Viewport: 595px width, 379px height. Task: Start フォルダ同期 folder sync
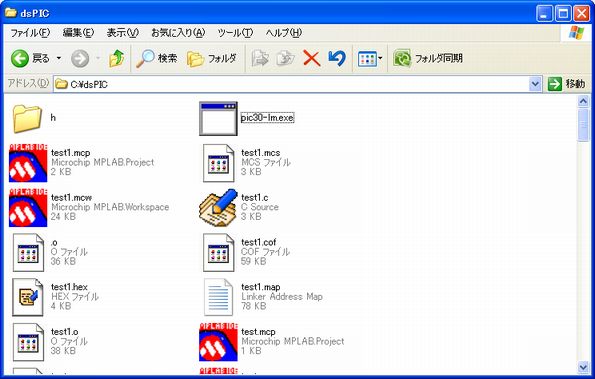(x=428, y=58)
